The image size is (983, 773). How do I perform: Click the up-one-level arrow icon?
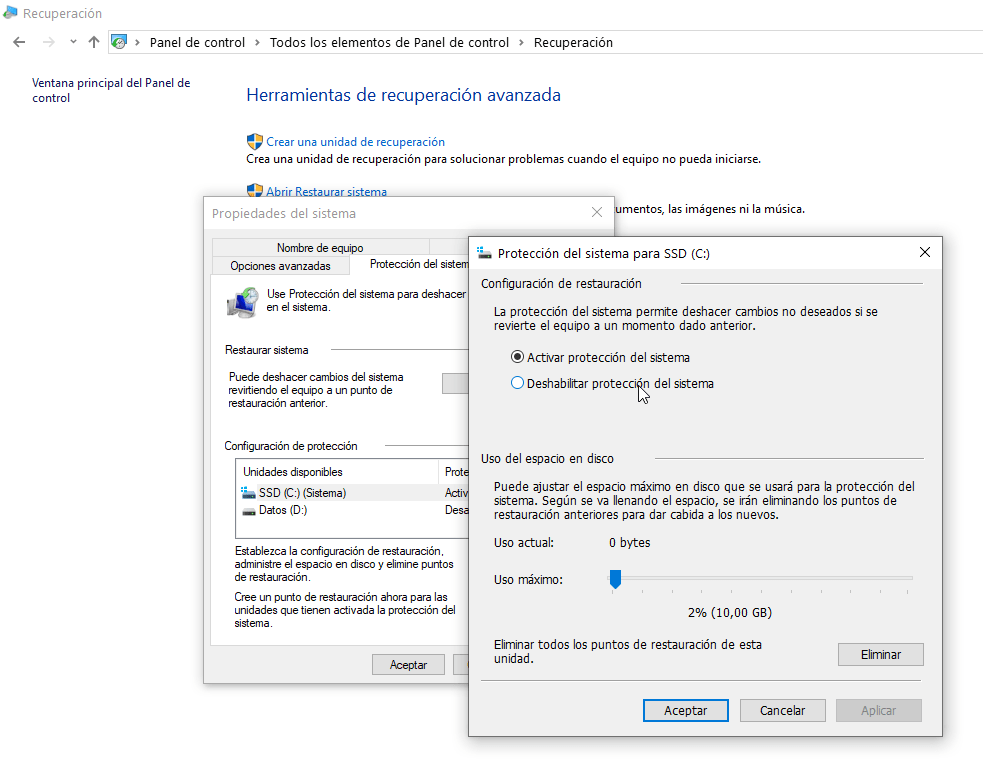coord(94,42)
